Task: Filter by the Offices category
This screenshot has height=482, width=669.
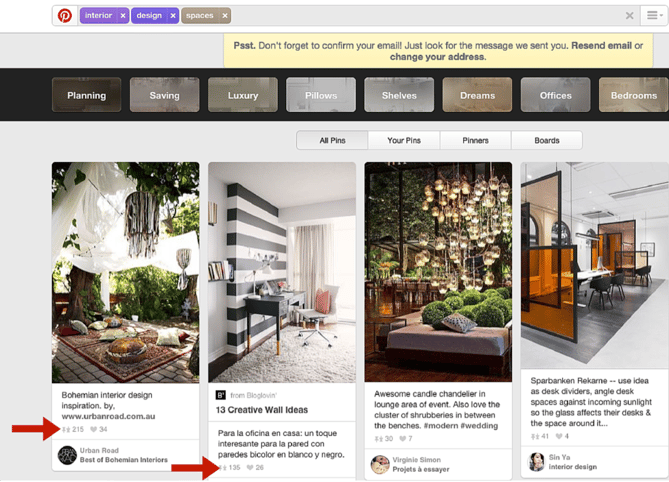Action: pos(556,95)
